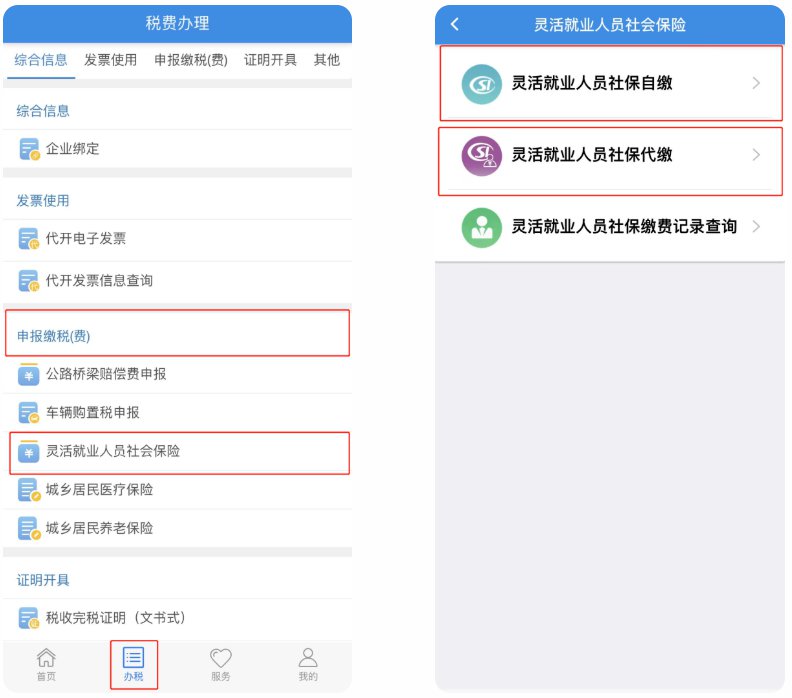Open 代开电子发票
The image size is (792, 698).
click(x=177, y=239)
